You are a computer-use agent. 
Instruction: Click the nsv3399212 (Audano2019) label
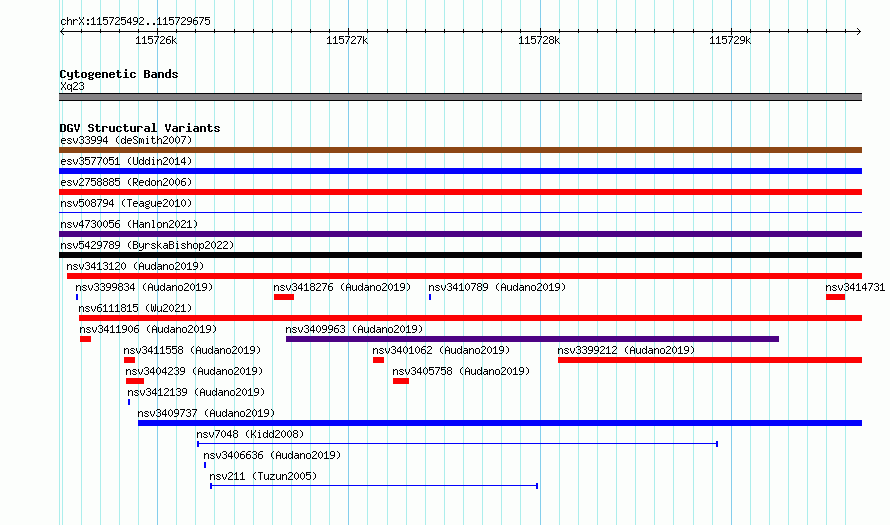[x=626, y=350]
